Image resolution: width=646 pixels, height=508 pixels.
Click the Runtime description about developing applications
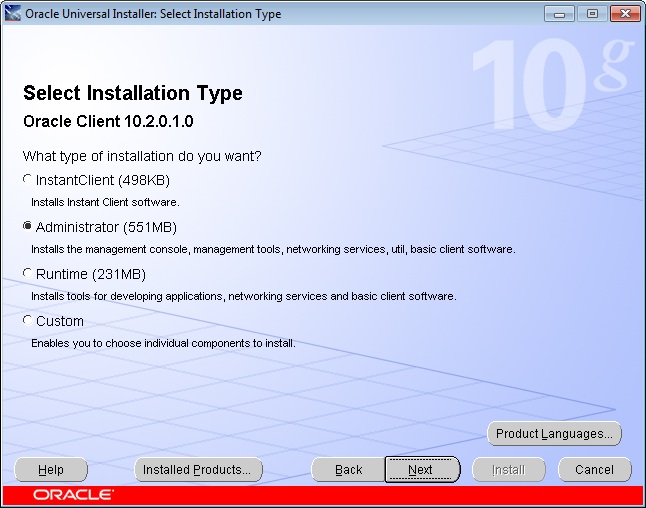(244, 296)
